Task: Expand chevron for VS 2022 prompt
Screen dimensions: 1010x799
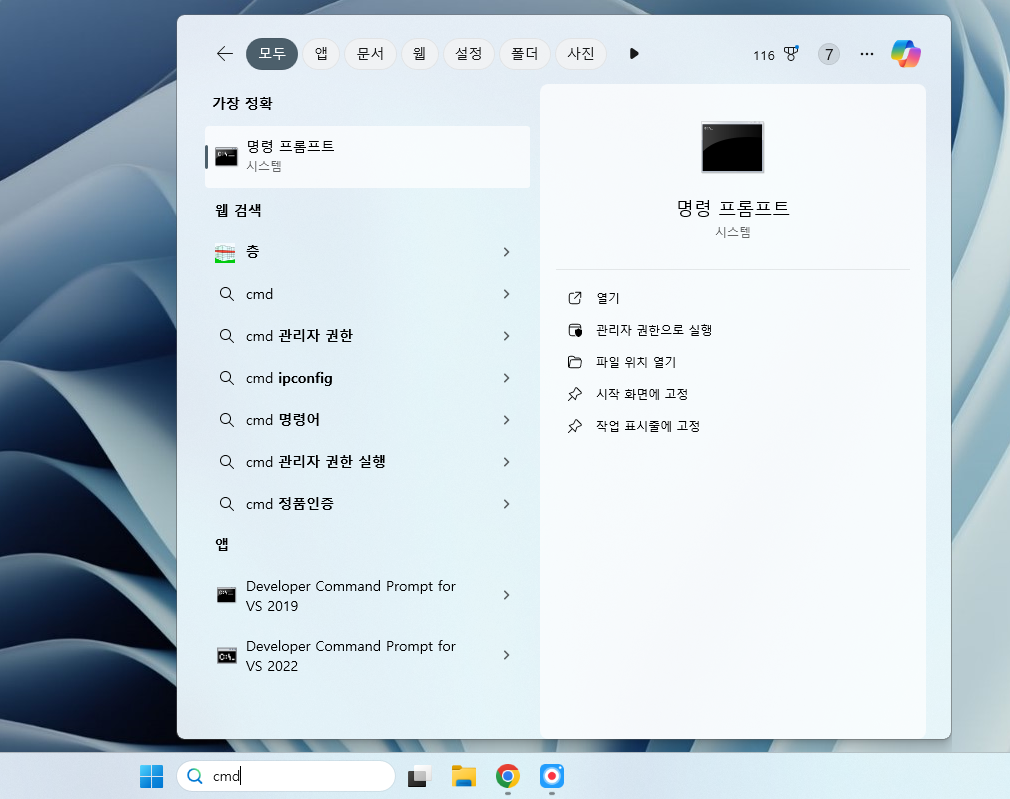Action: point(506,655)
